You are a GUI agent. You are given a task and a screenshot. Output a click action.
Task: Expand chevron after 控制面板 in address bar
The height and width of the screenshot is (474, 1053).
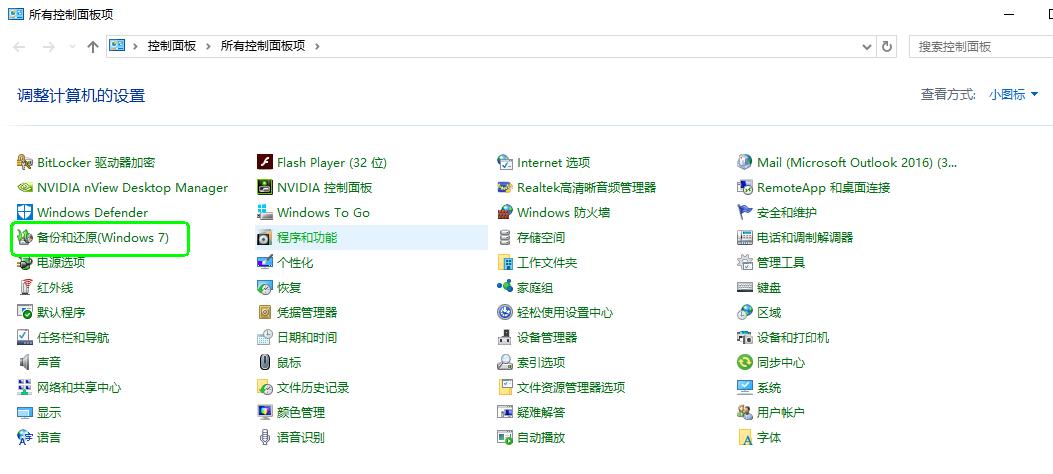tap(208, 46)
